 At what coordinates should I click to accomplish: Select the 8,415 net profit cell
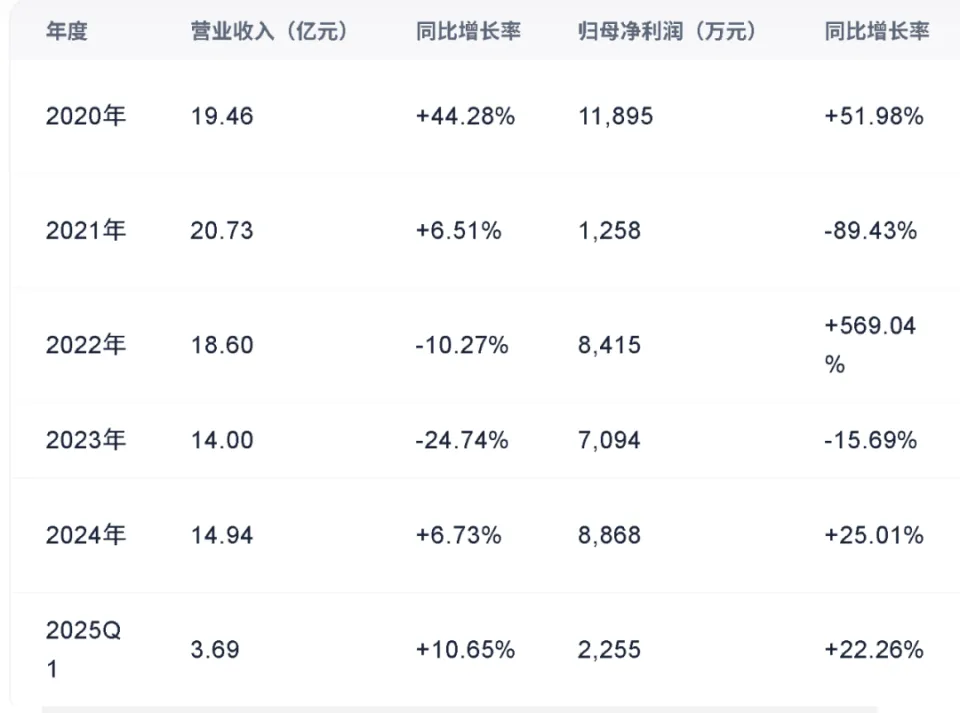click(610, 345)
